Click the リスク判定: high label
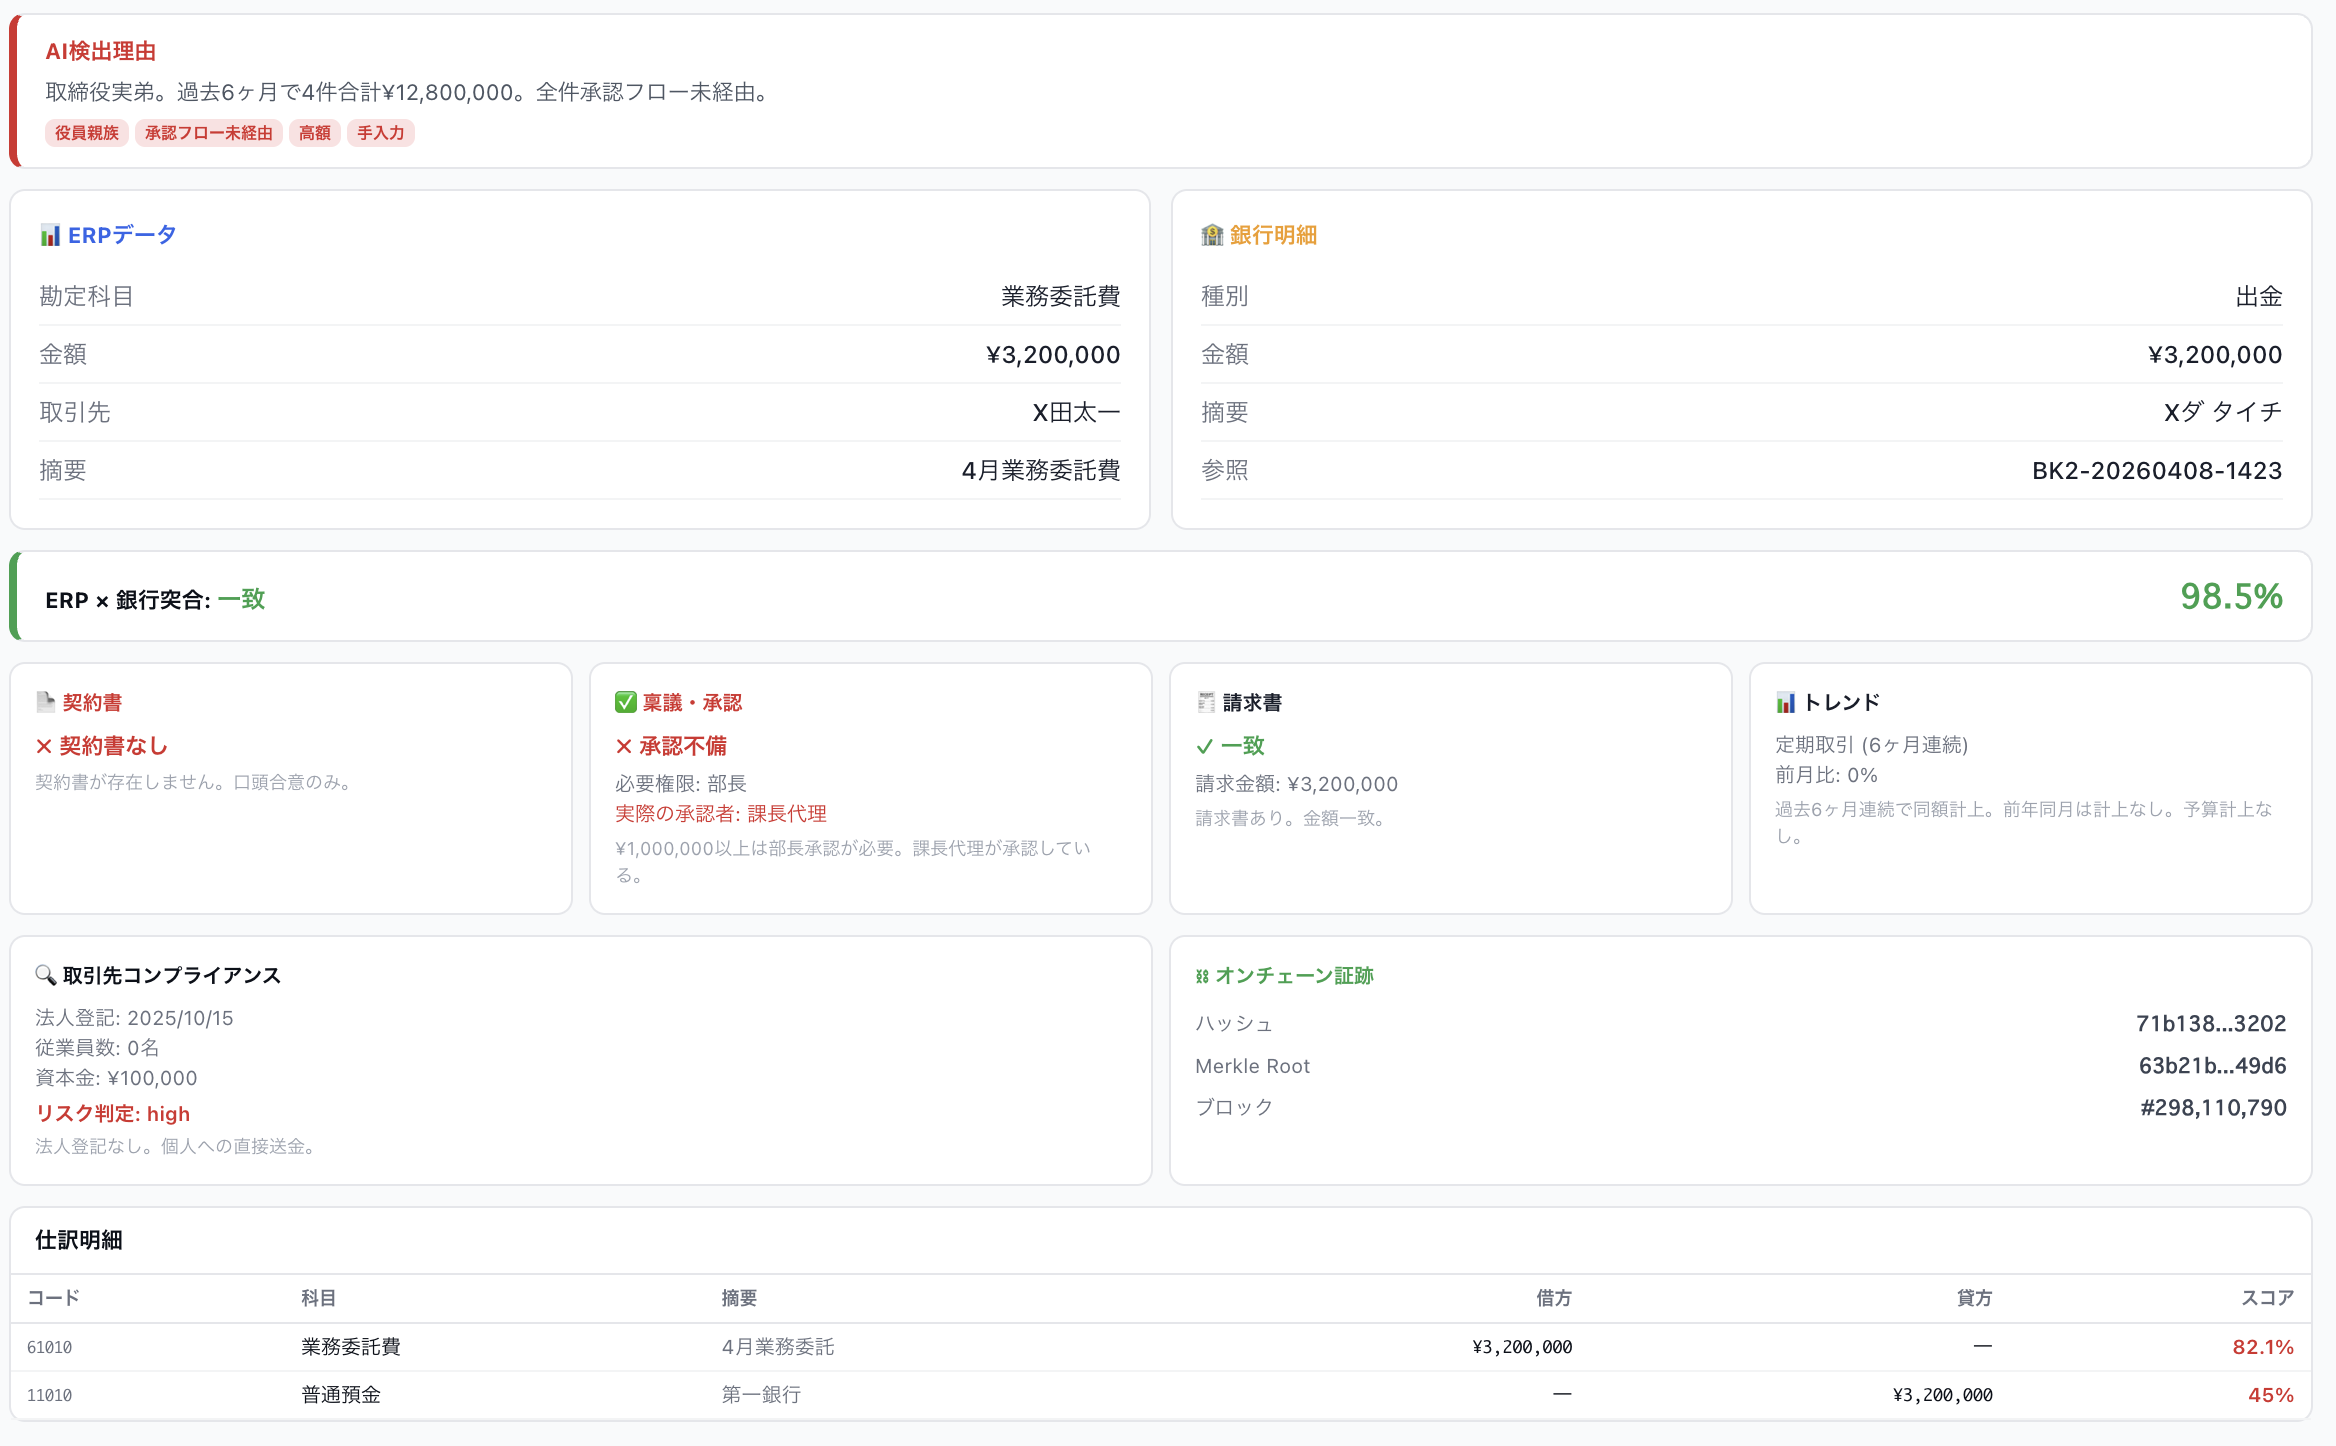 point(112,1114)
